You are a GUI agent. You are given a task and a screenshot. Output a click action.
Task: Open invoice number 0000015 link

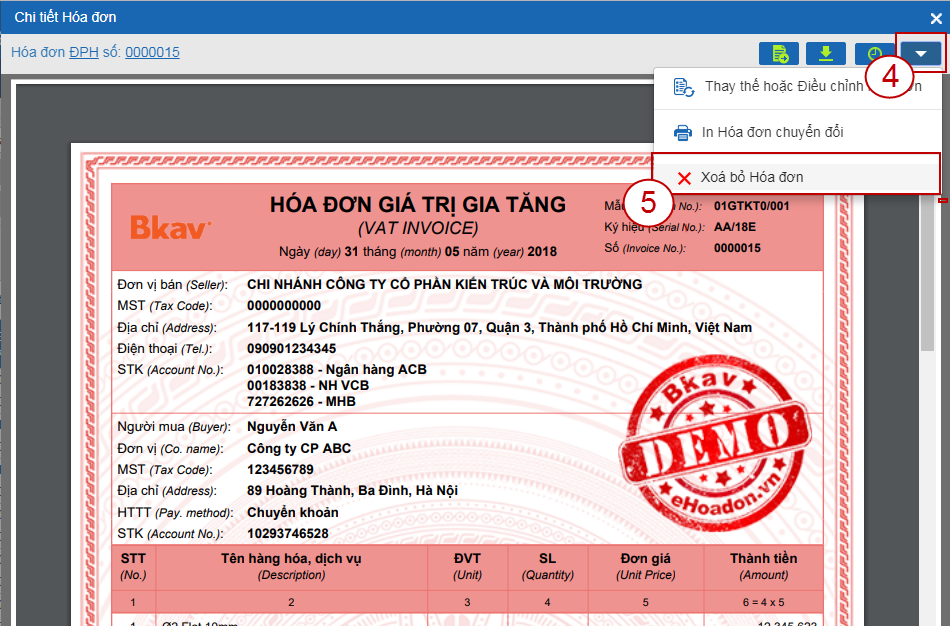152,52
